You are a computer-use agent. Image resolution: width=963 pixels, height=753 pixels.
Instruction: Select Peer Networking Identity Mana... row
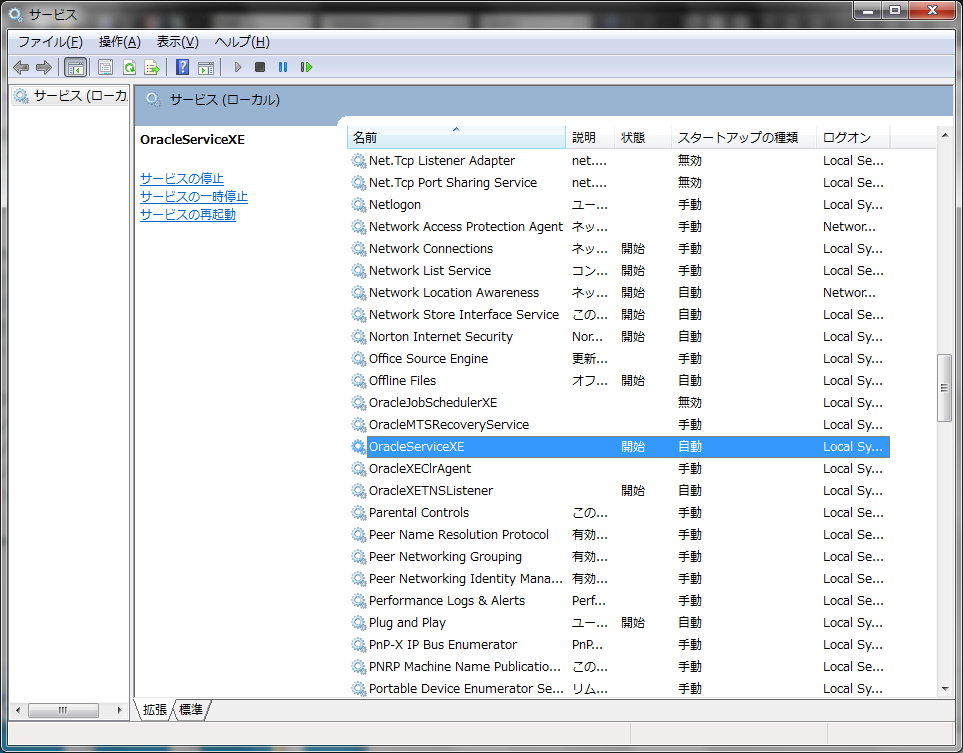tap(619, 579)
